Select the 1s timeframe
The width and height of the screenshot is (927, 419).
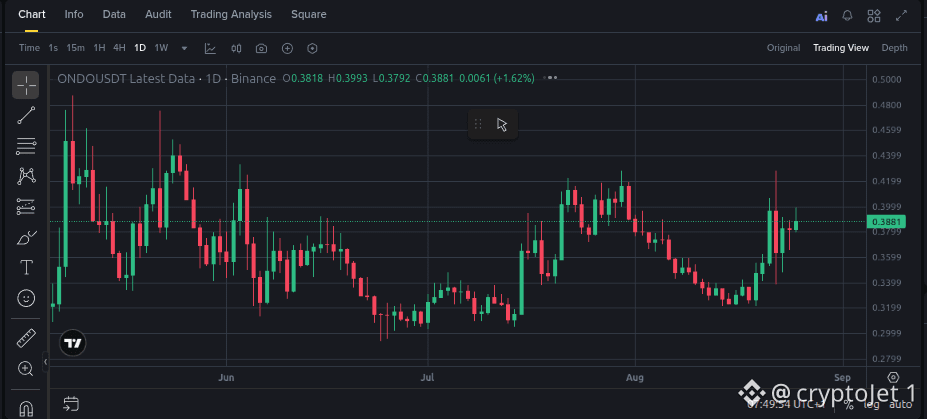[53, 48]
